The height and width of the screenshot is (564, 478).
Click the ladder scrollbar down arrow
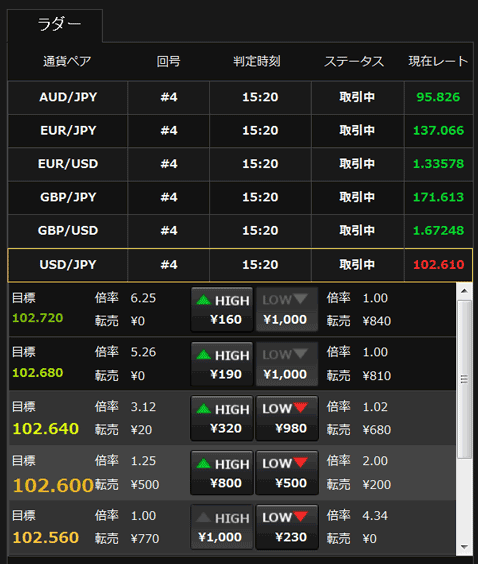point(464,547)
